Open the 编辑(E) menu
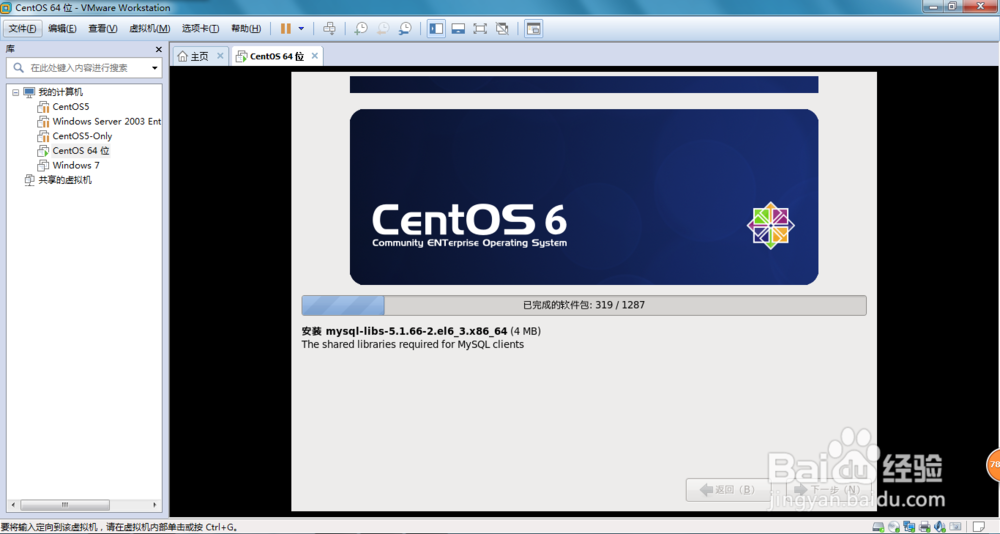 pyautogui.click(x=62, y=29)
